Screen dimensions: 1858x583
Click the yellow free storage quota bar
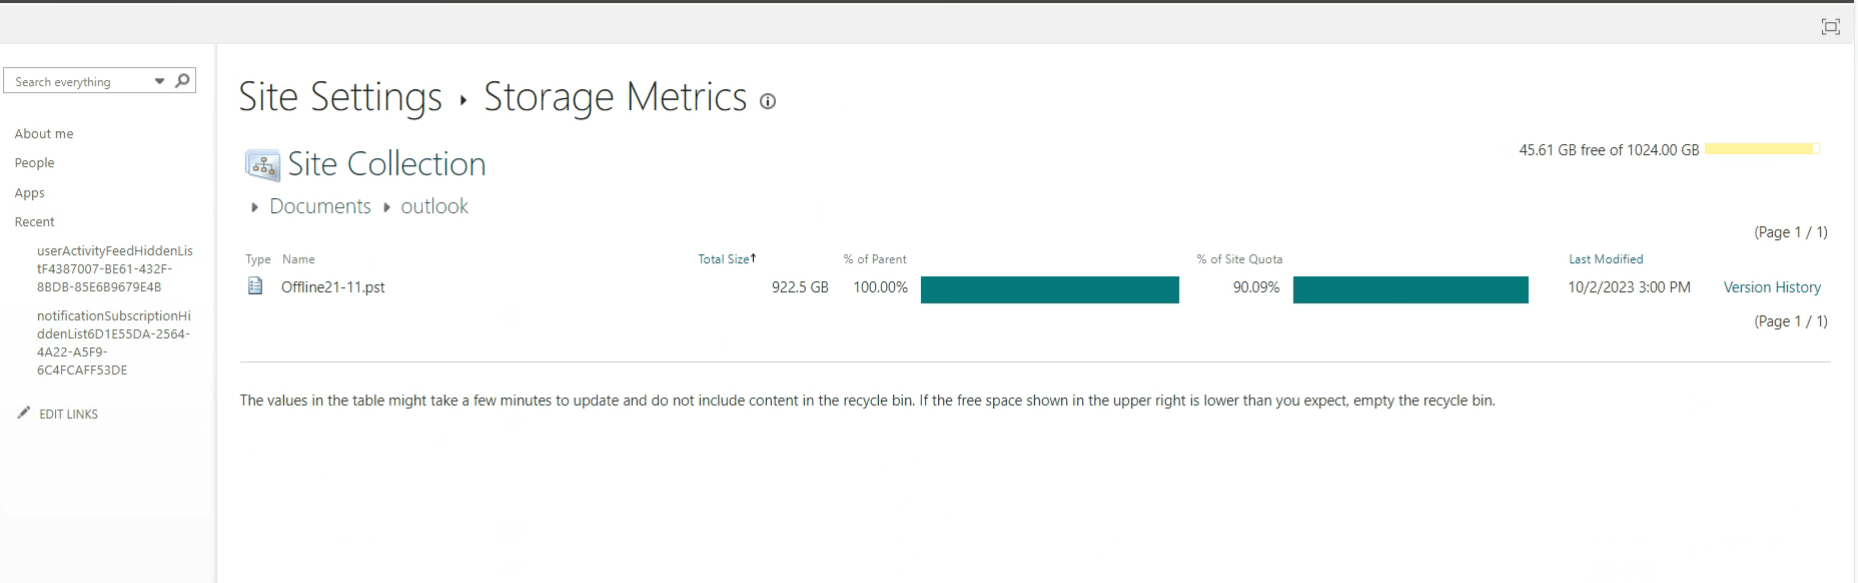[x=1761, y=149]
